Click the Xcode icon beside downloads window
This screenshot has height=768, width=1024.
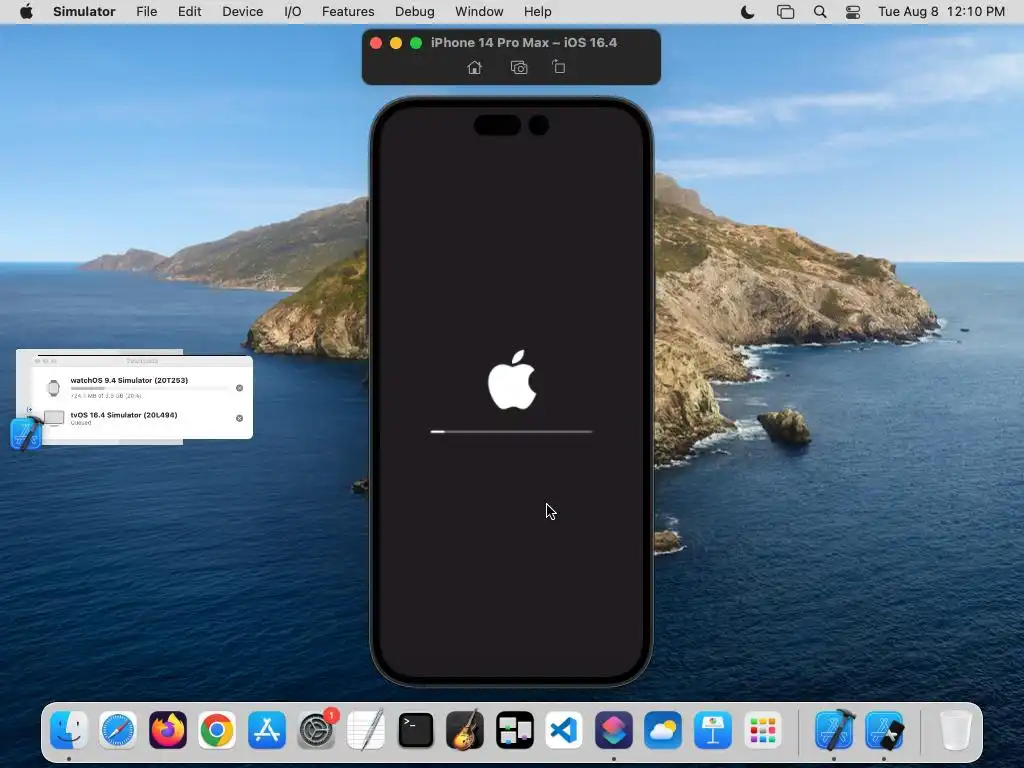26,433
